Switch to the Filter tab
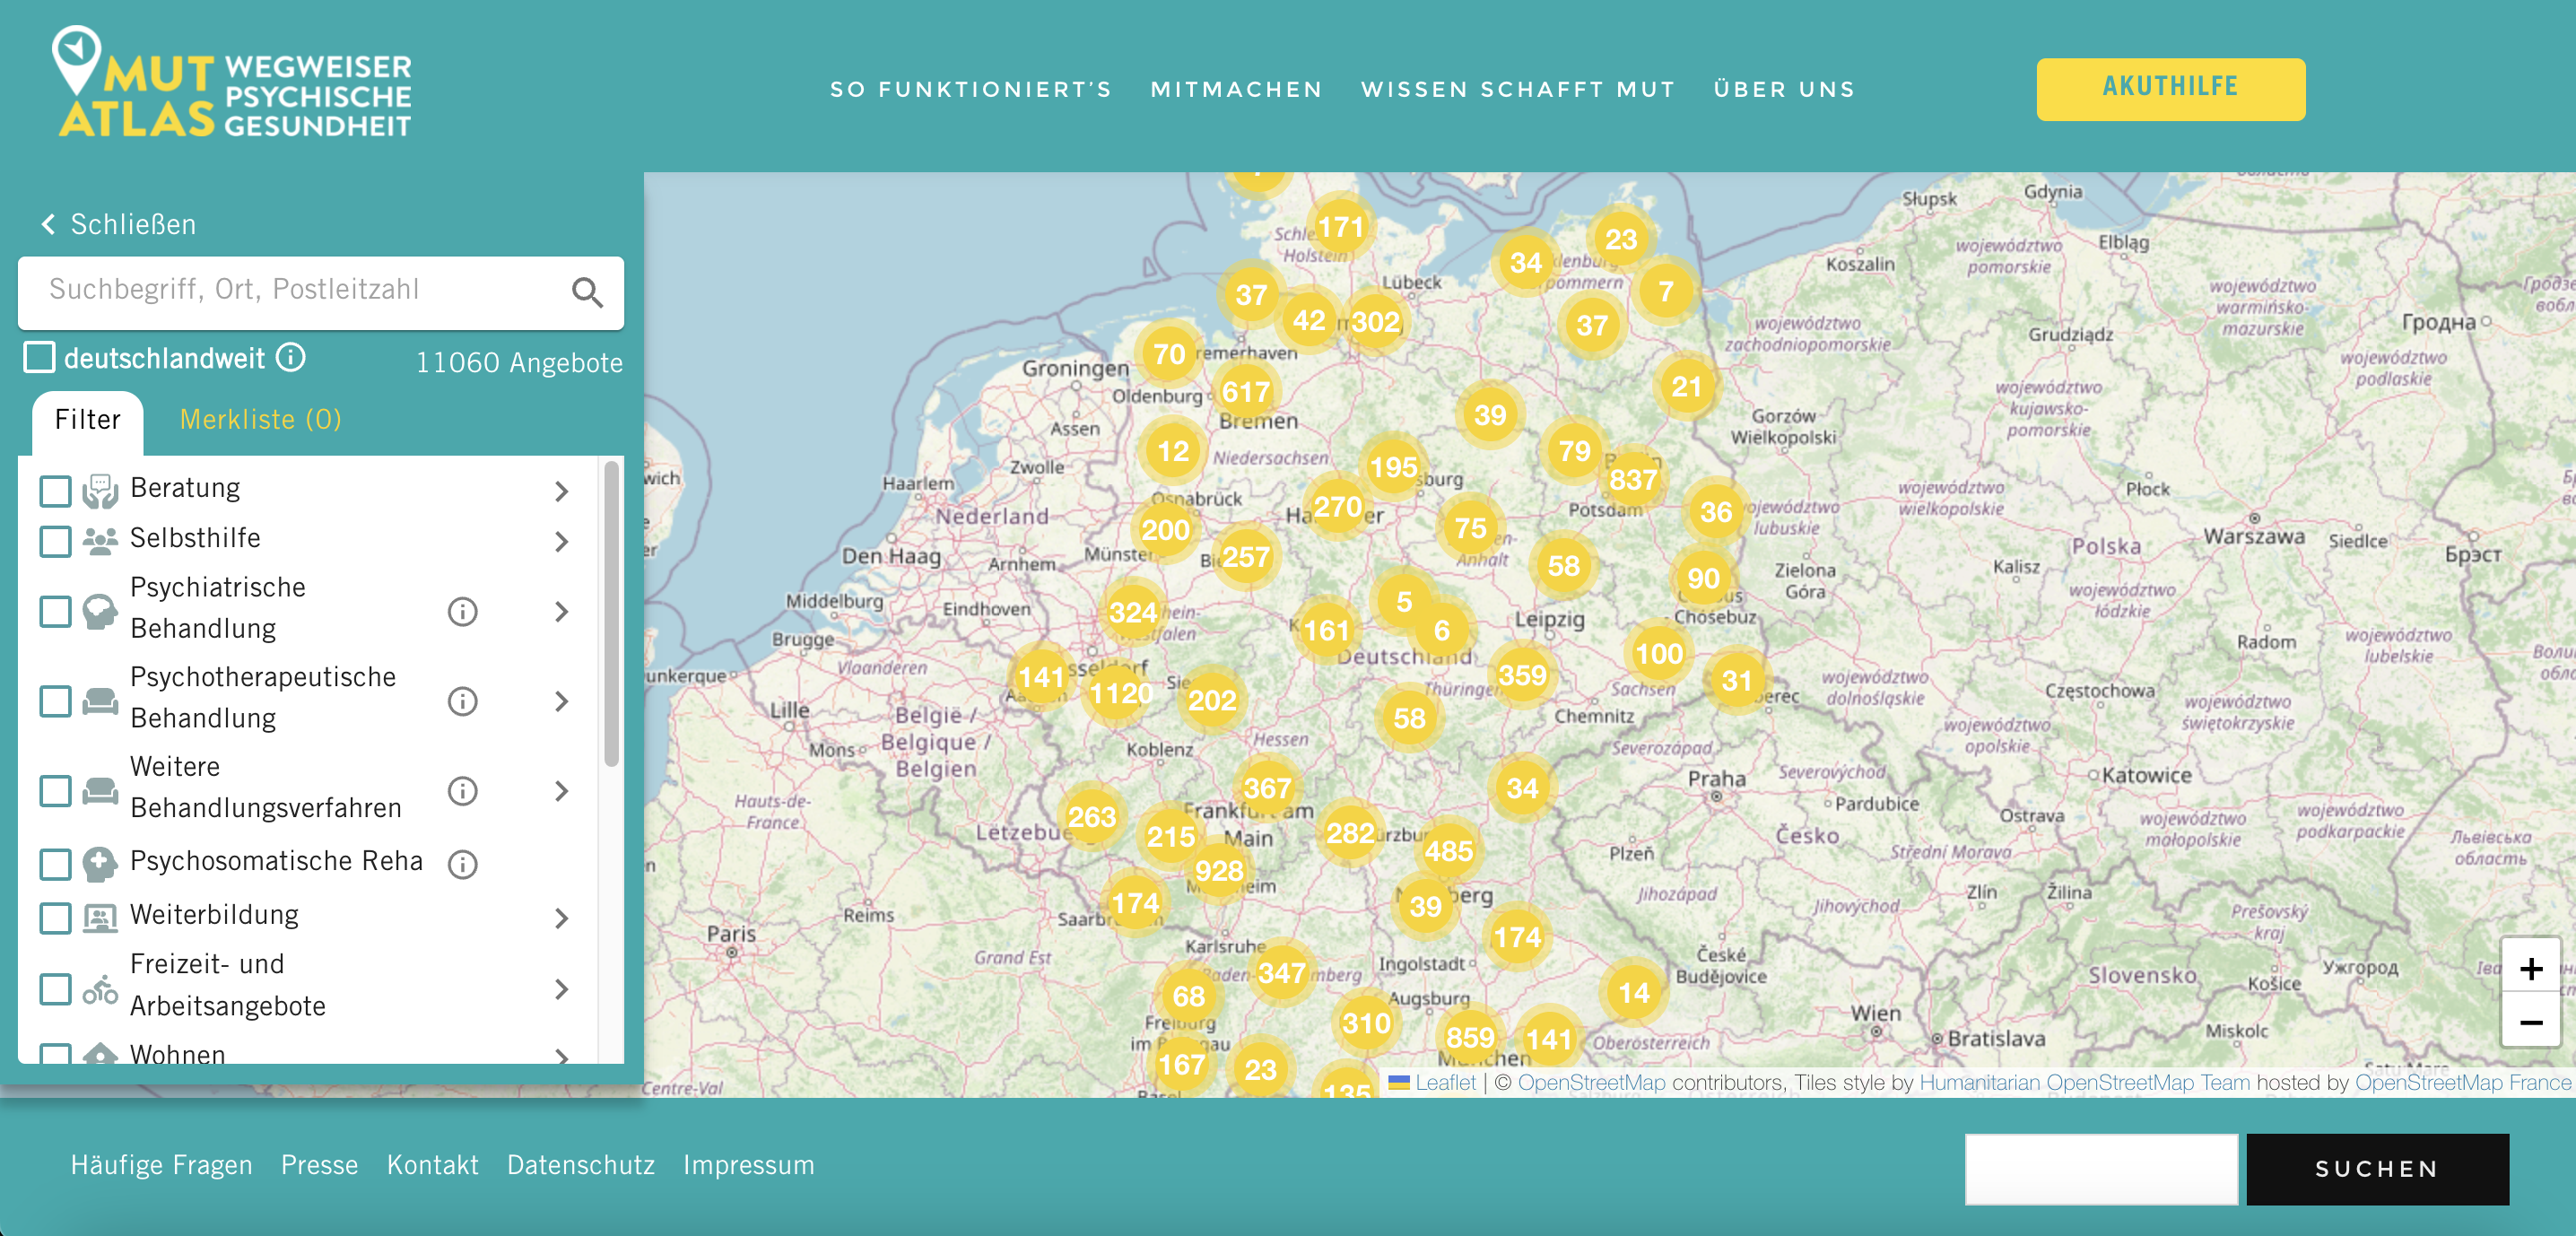This screenshot has height=1236, width=2576. tap(88, 420)
